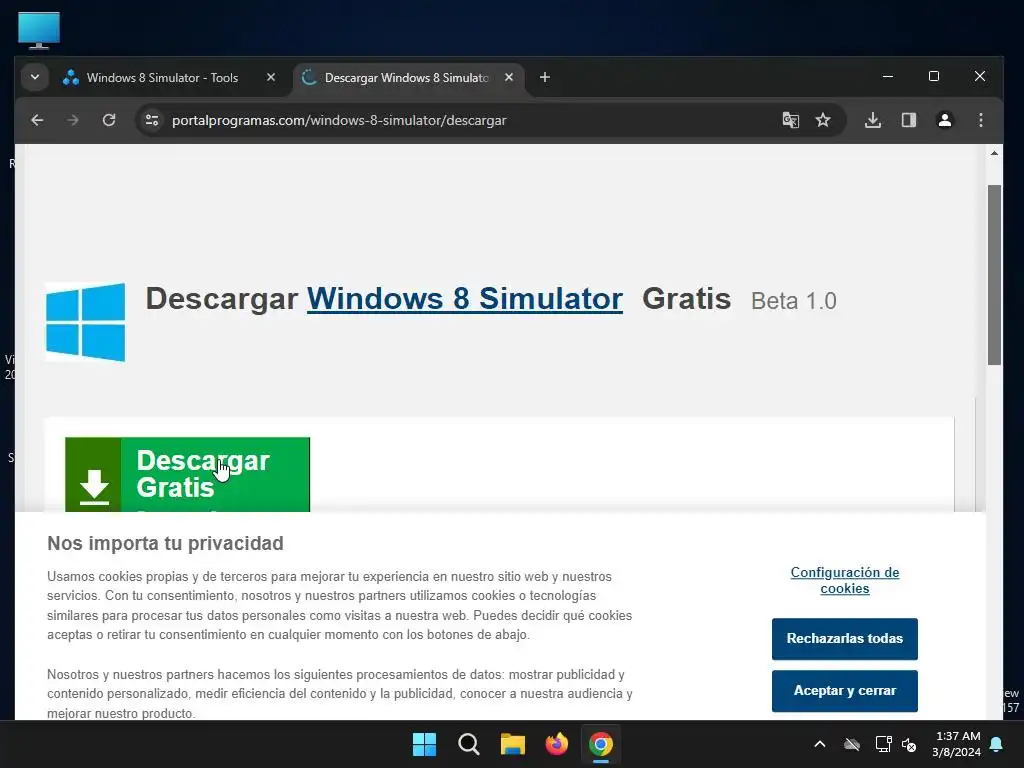Open the desktop monitor icon

coord(39,30)
